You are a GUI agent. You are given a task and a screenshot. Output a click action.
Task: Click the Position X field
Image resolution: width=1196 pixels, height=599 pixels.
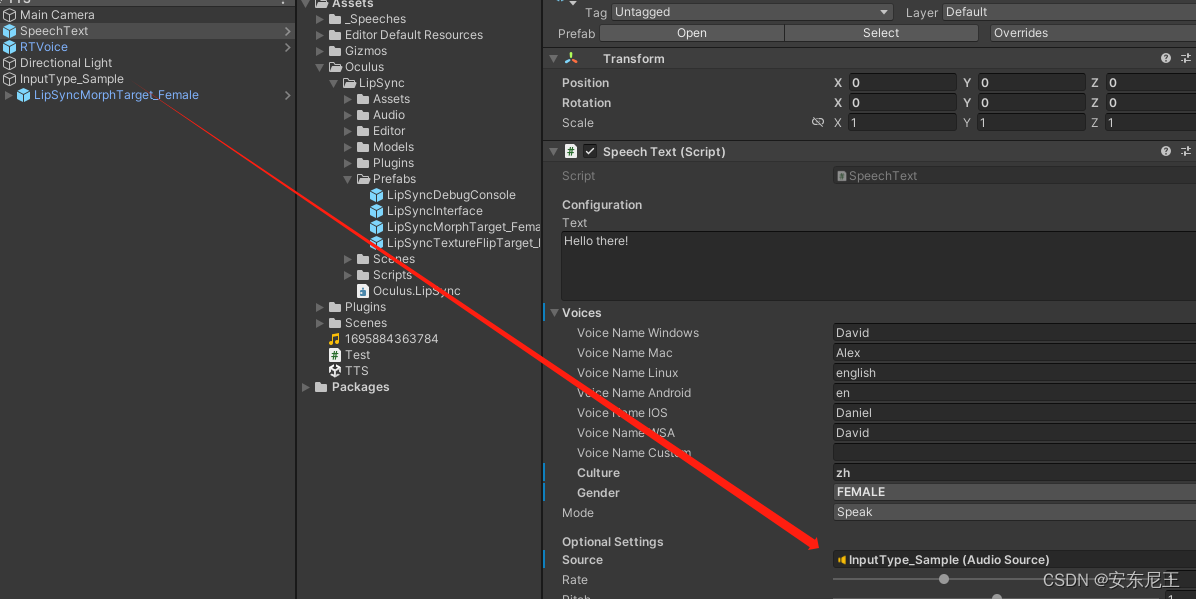902,82
